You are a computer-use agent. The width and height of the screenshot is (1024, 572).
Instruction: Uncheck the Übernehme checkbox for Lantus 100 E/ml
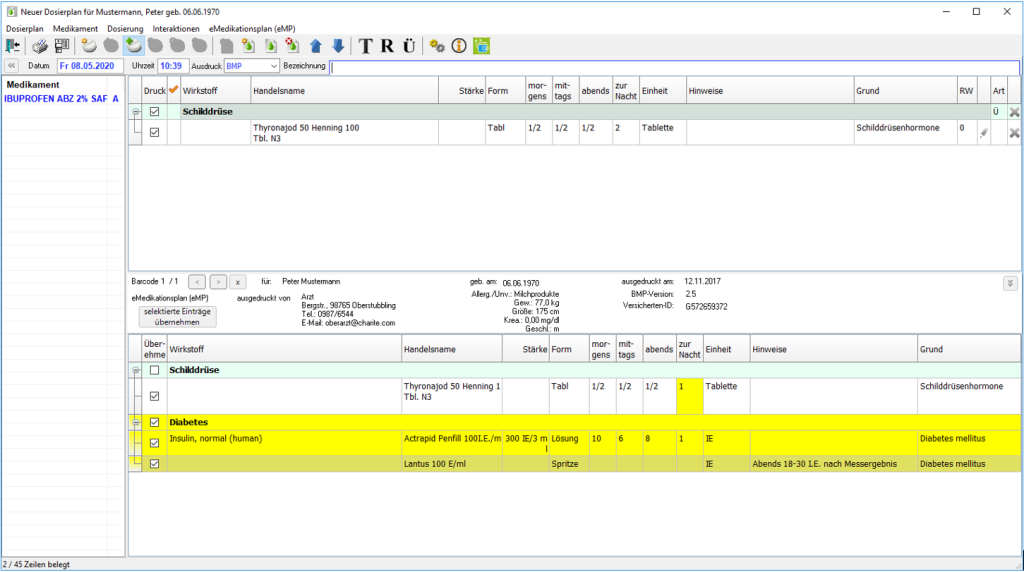(154, 464)
